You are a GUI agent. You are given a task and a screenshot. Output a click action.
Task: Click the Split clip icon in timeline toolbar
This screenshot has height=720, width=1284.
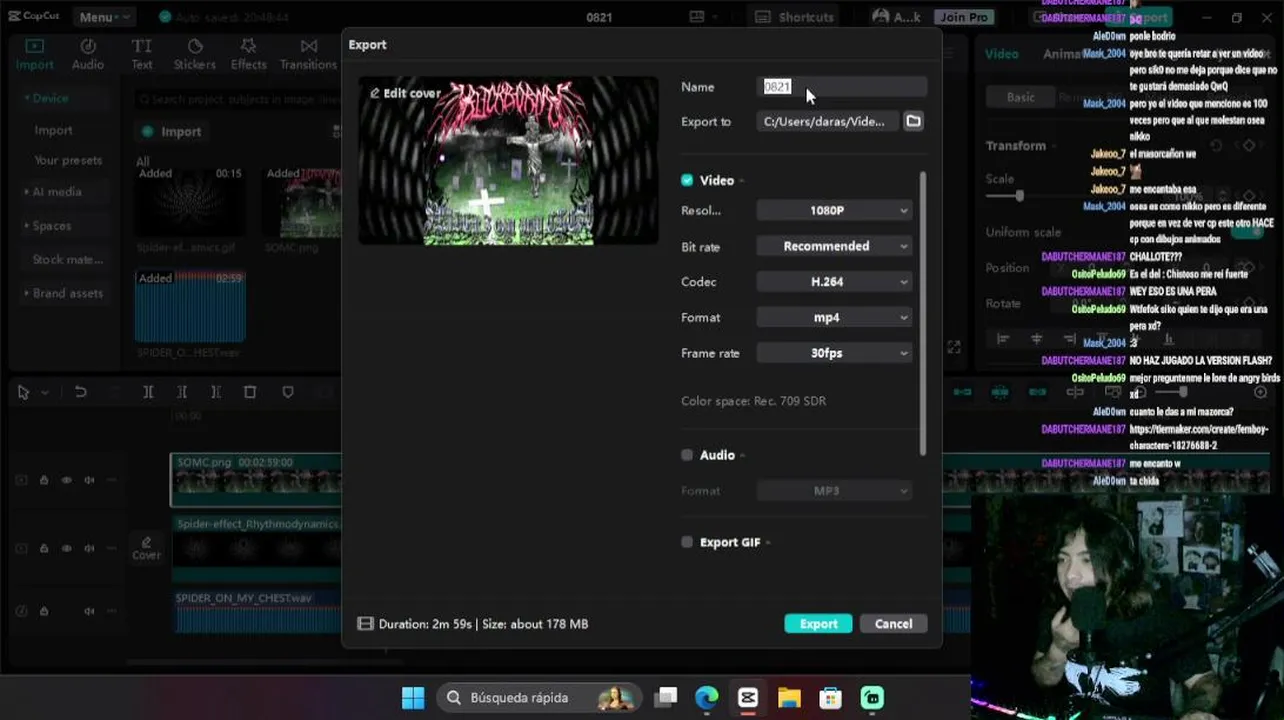pyautogui.click(x=148, y=392)
